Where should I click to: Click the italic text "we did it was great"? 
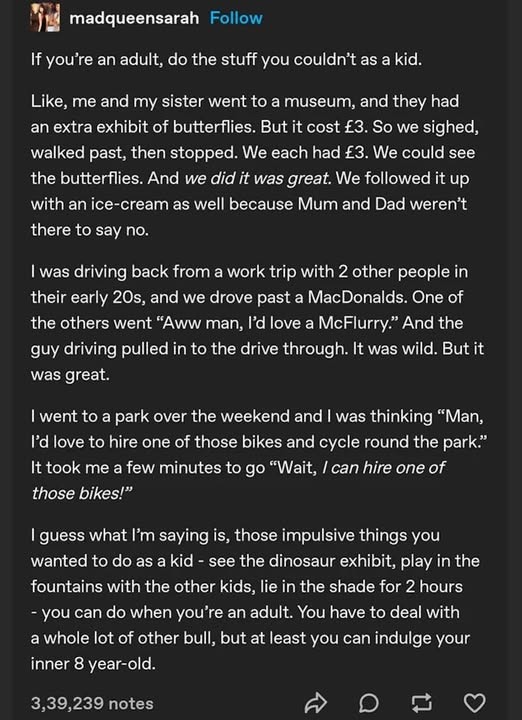pos(258,179)
